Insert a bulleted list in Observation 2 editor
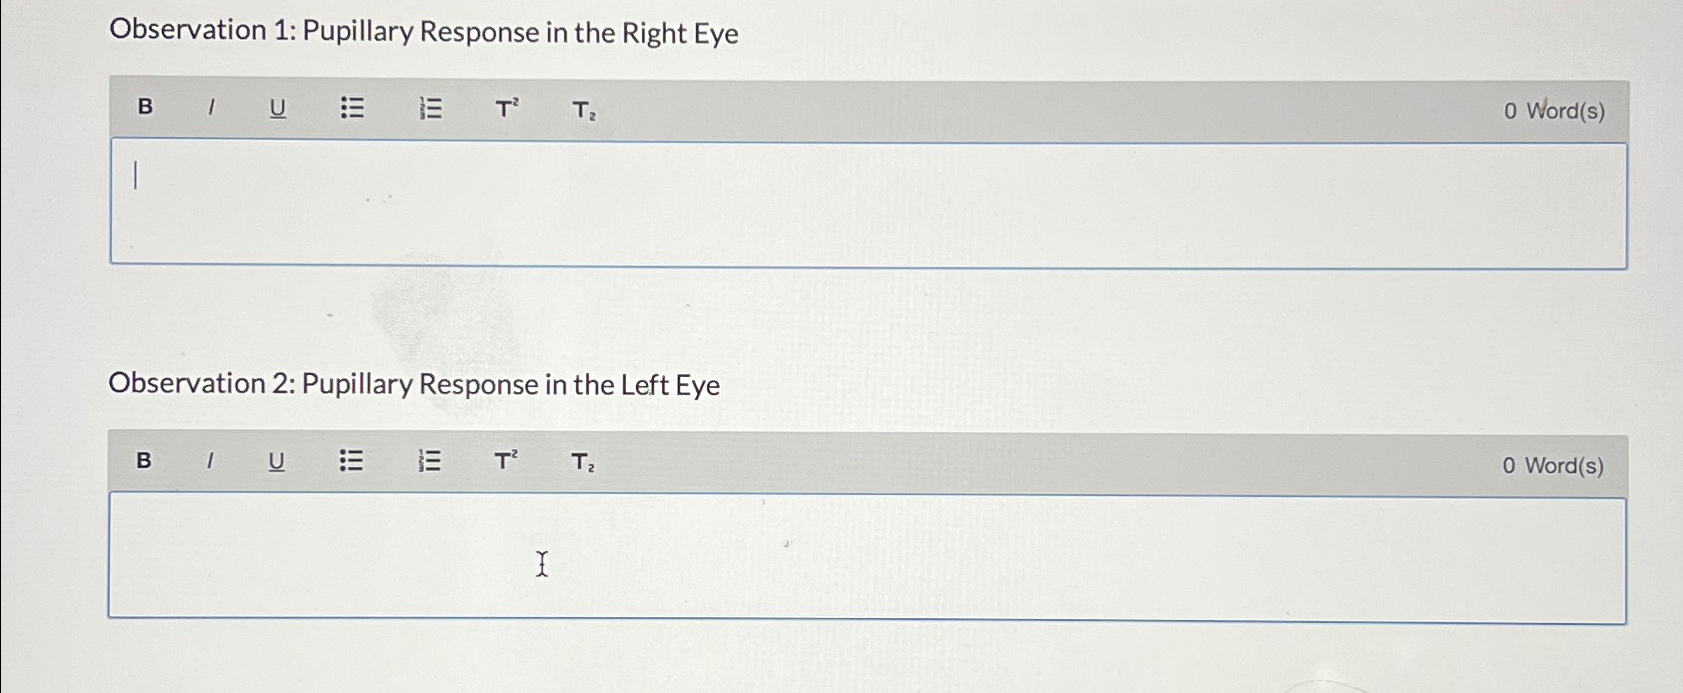 pos(352,461)
